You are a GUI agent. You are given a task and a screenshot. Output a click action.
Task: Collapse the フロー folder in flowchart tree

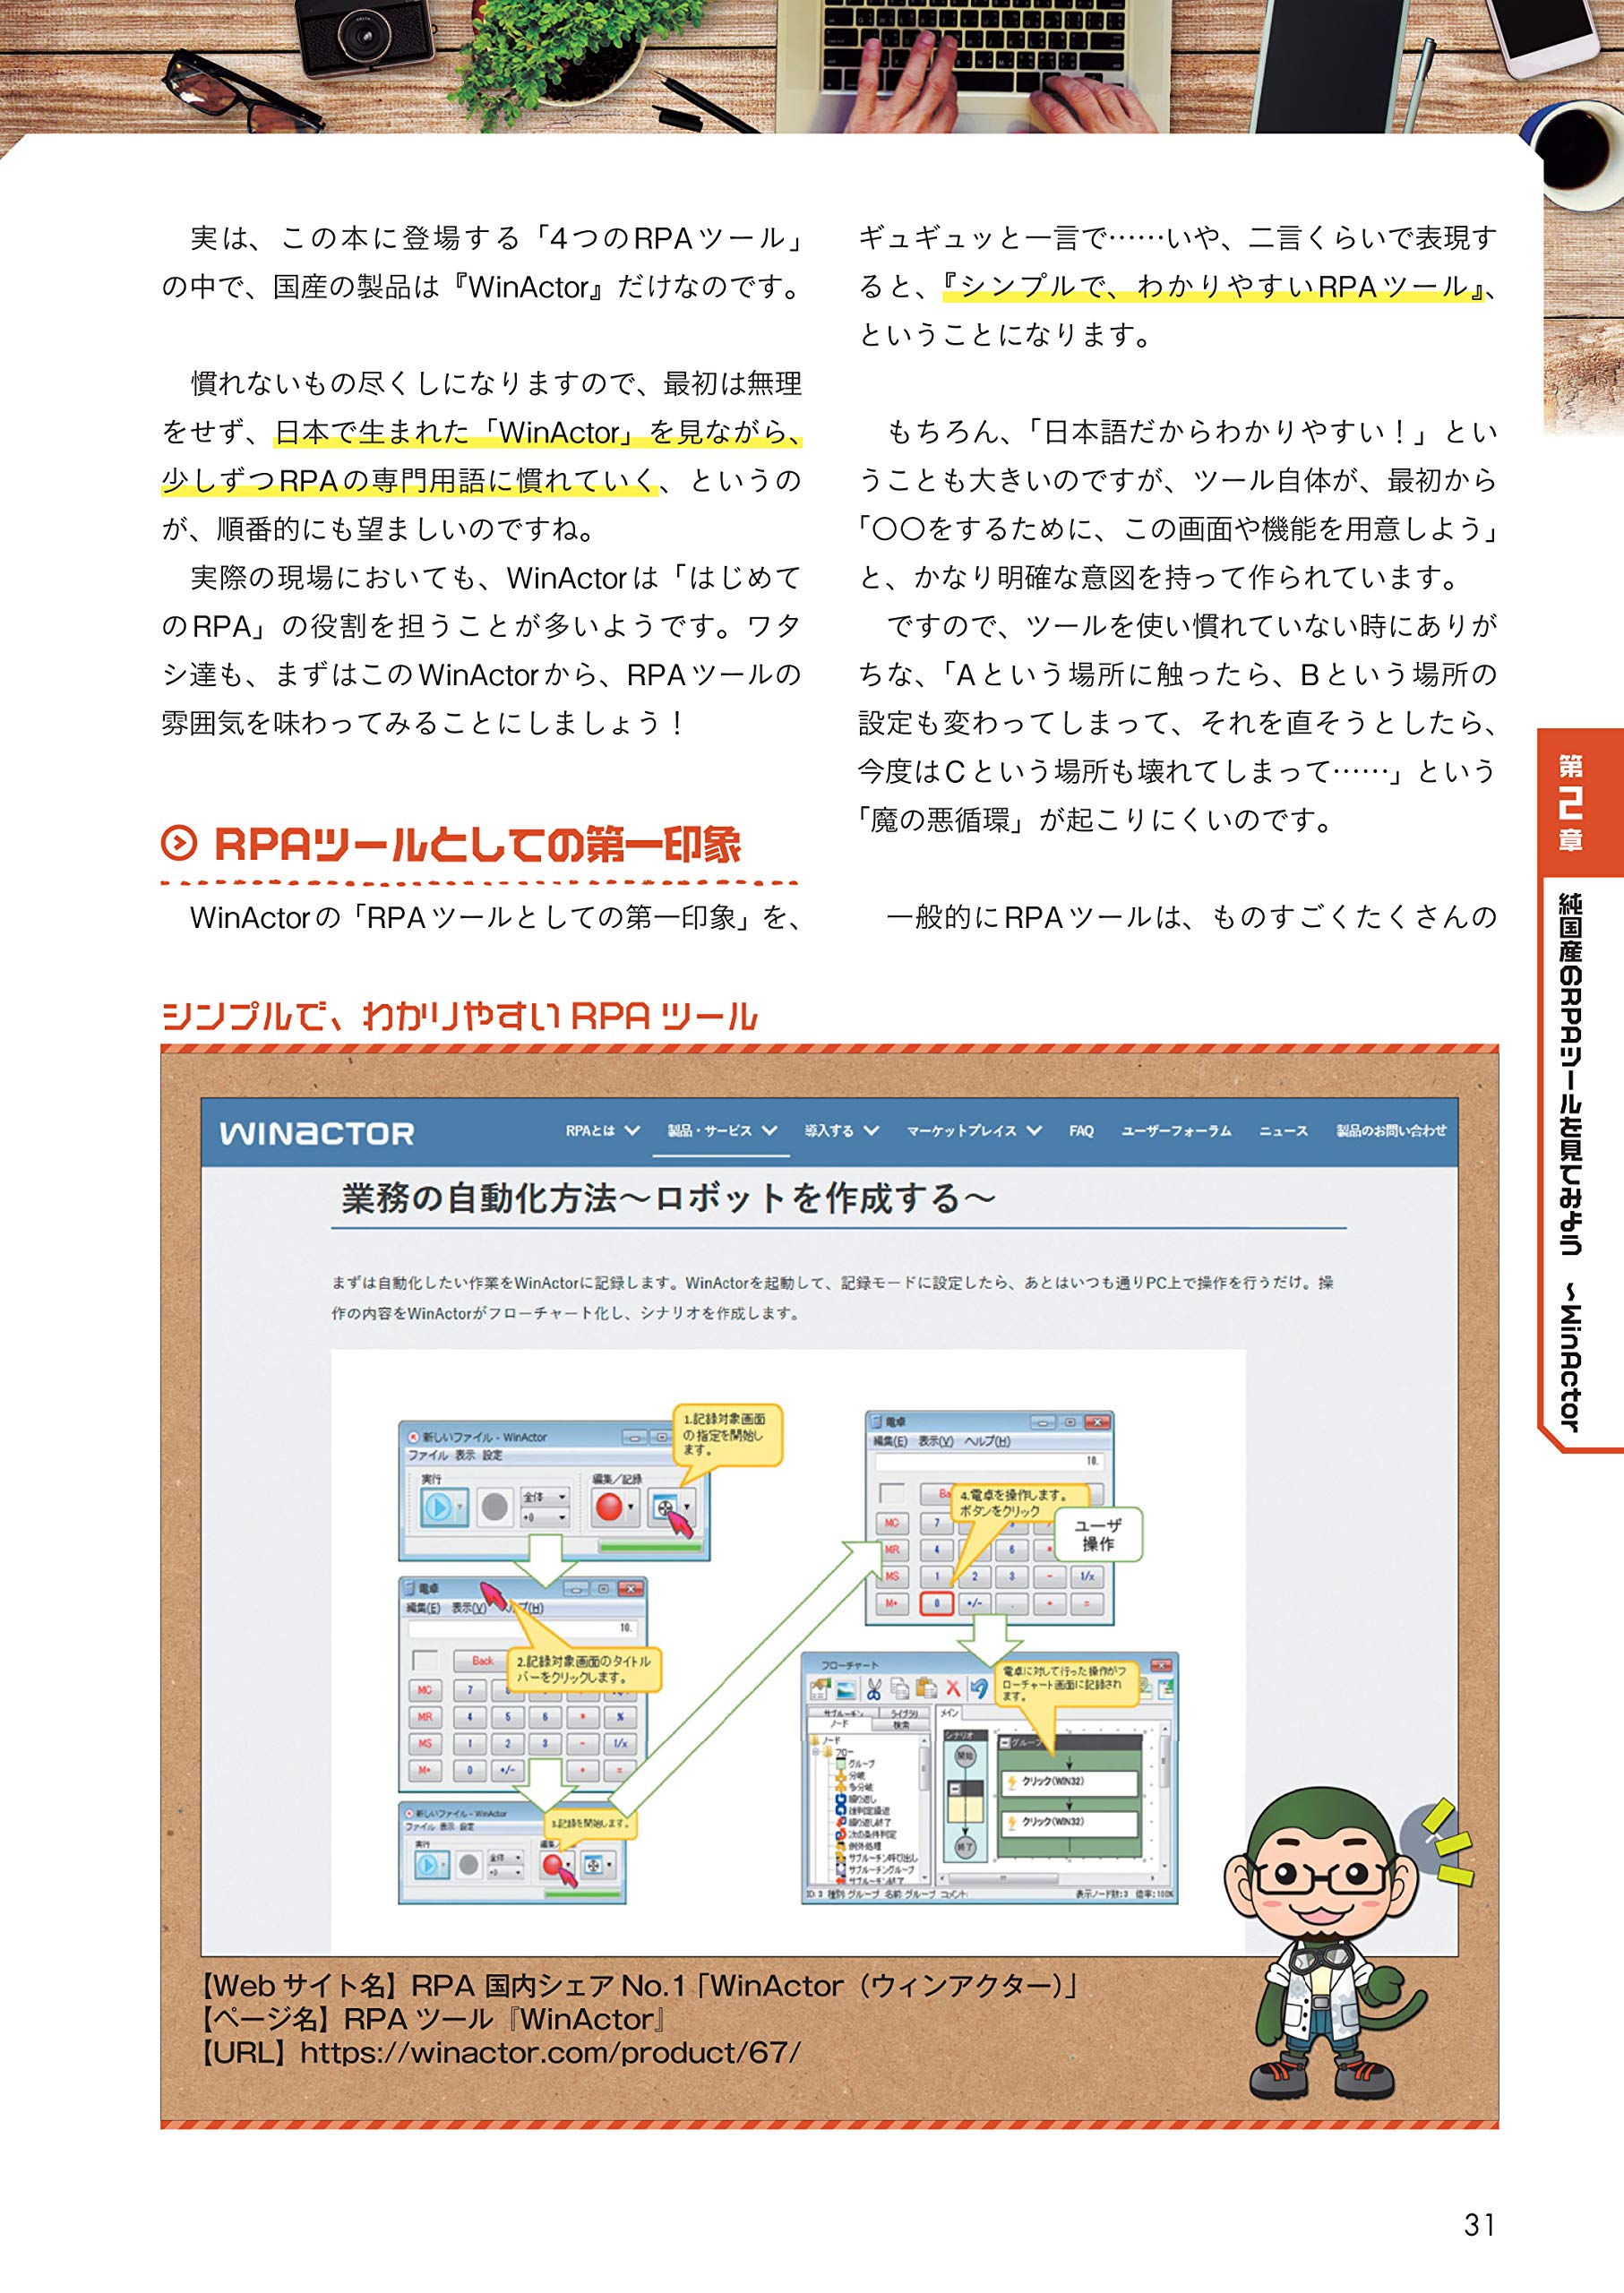click(x=816, y=1752)
